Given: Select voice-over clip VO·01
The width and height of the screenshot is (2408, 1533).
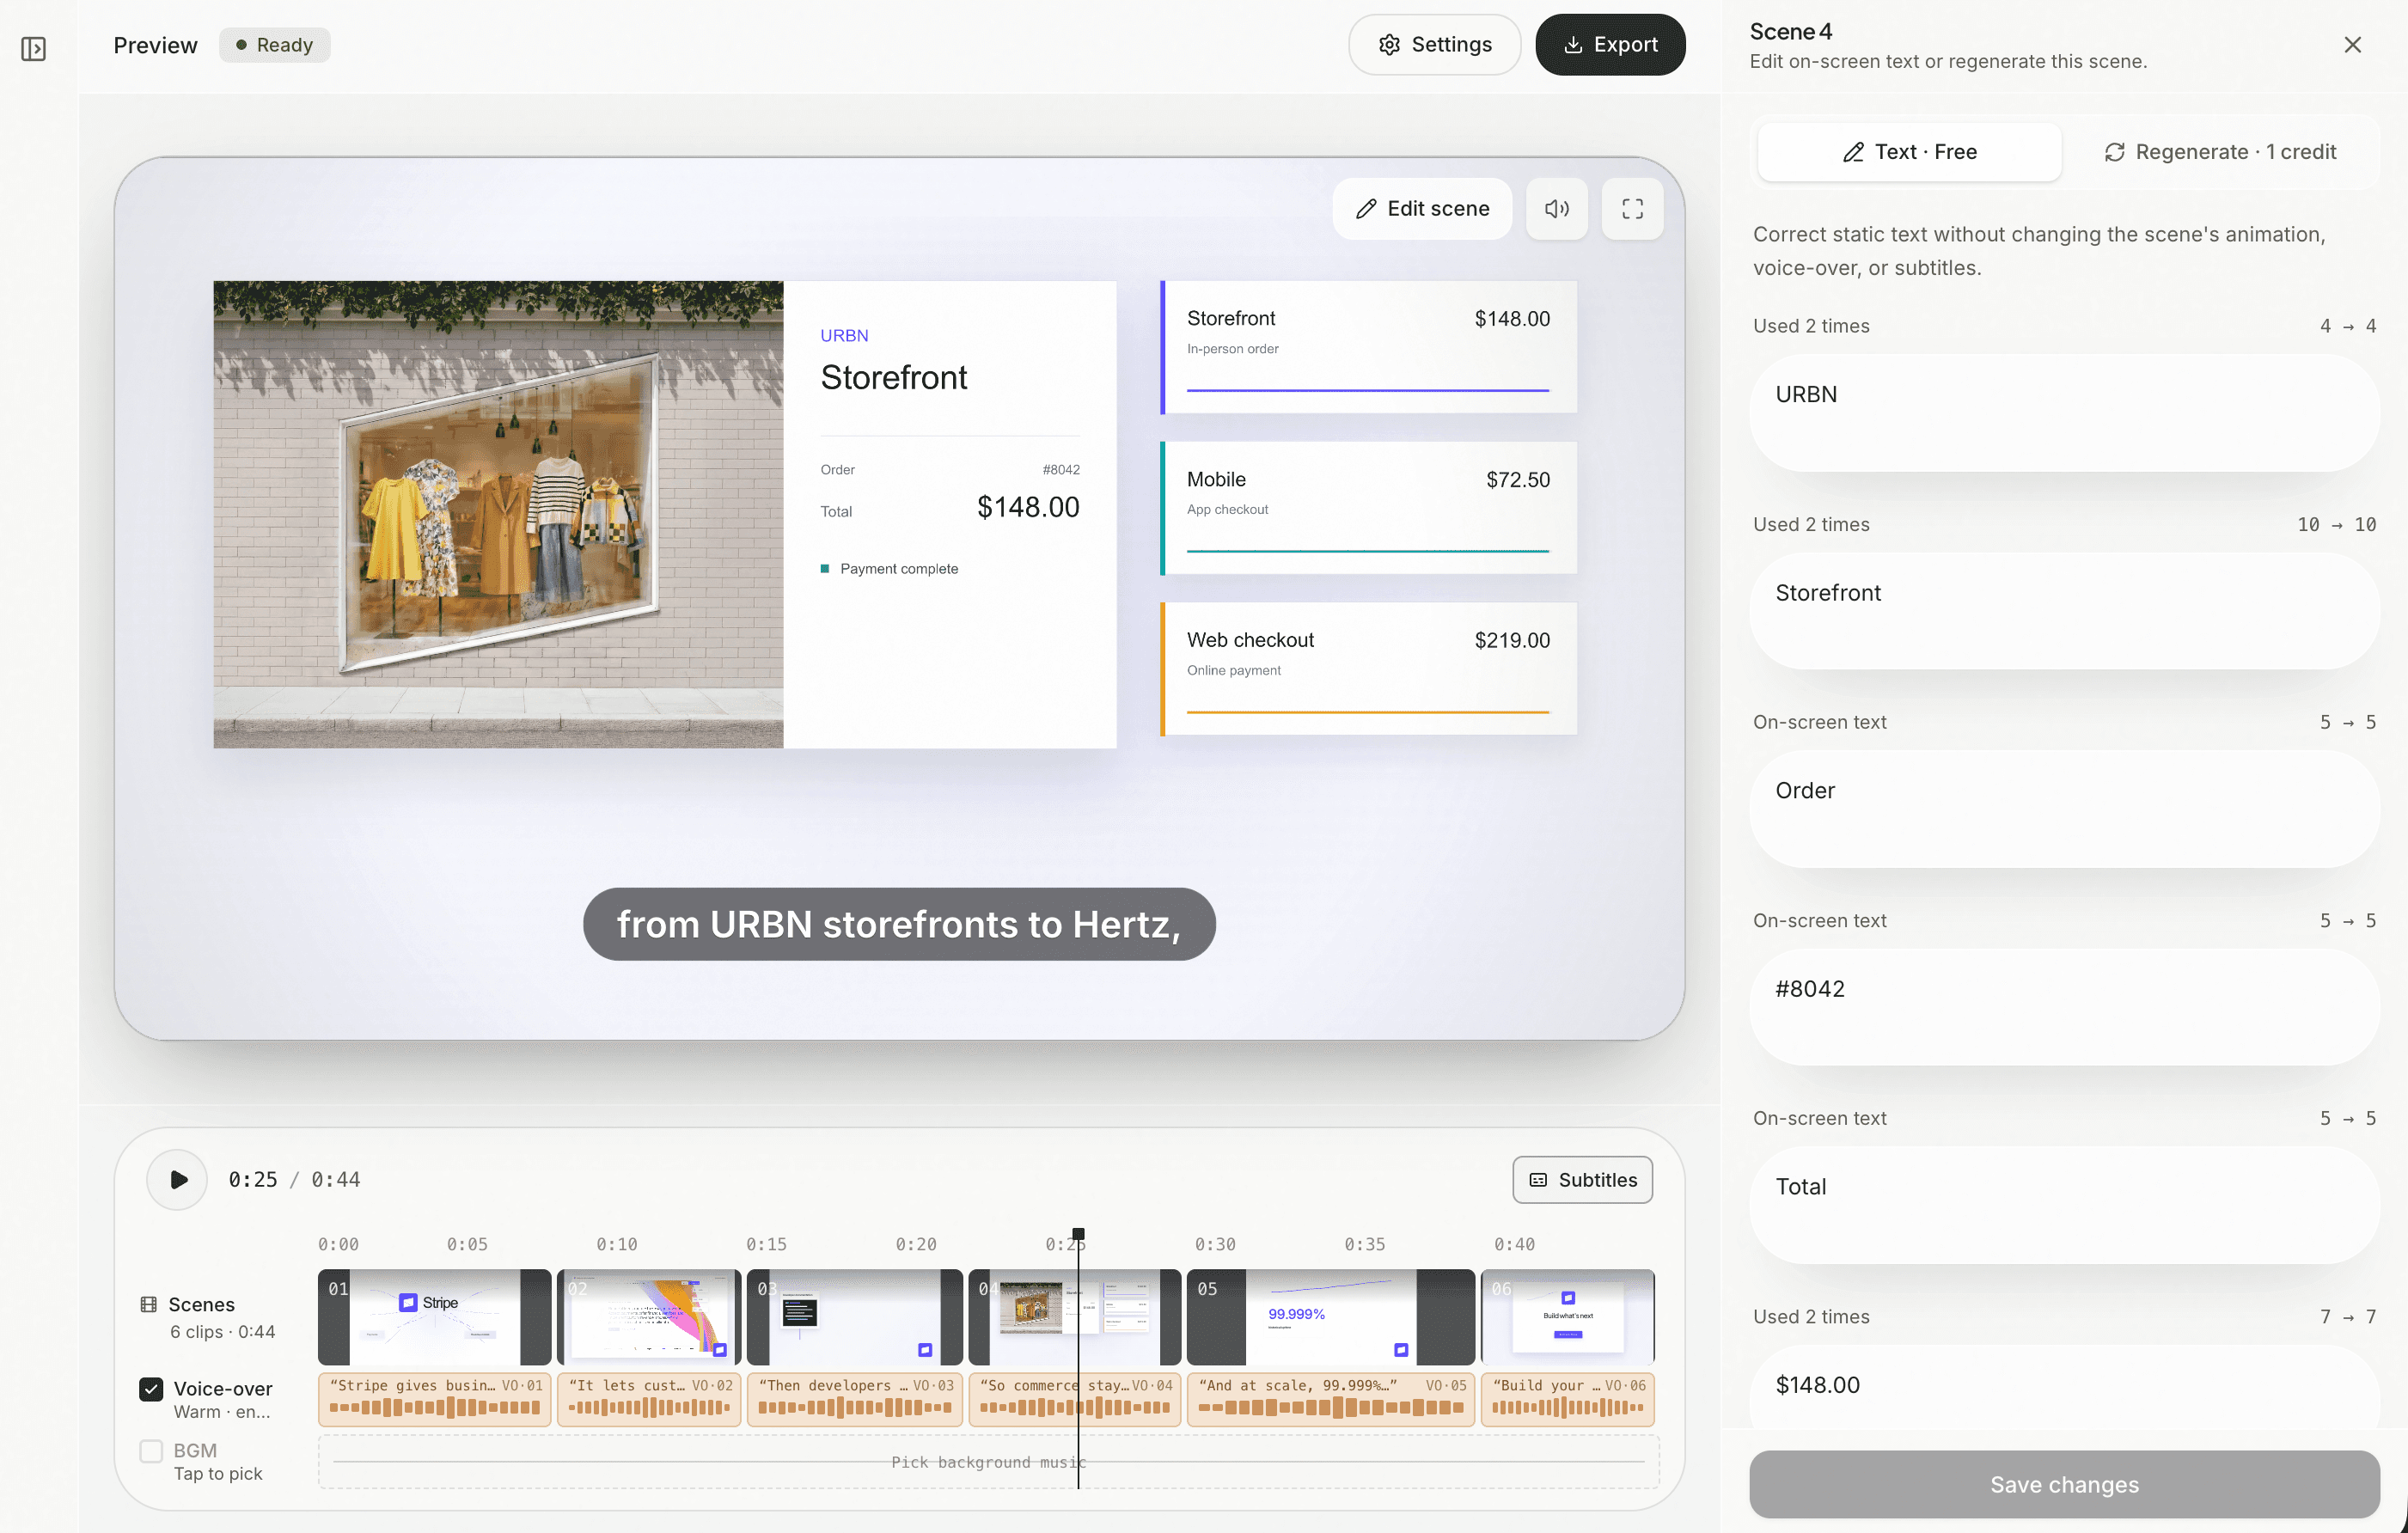Looking at the screenshot, I should pyautogui.click(x=434, y=1399).
